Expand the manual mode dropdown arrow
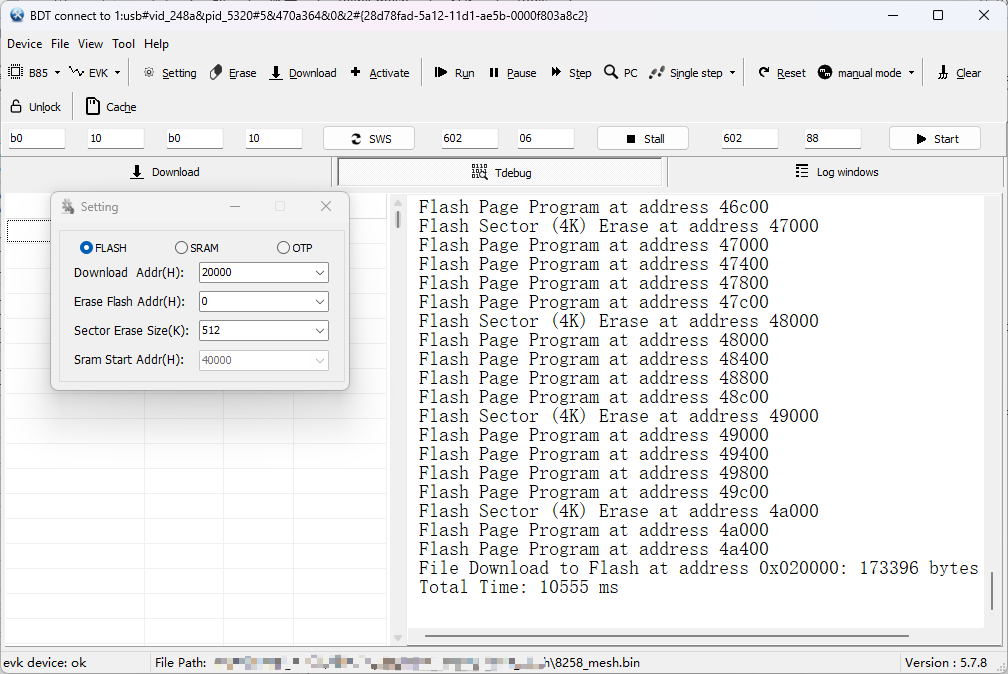Screen dimensions: 1008x674 pos(911,73)
